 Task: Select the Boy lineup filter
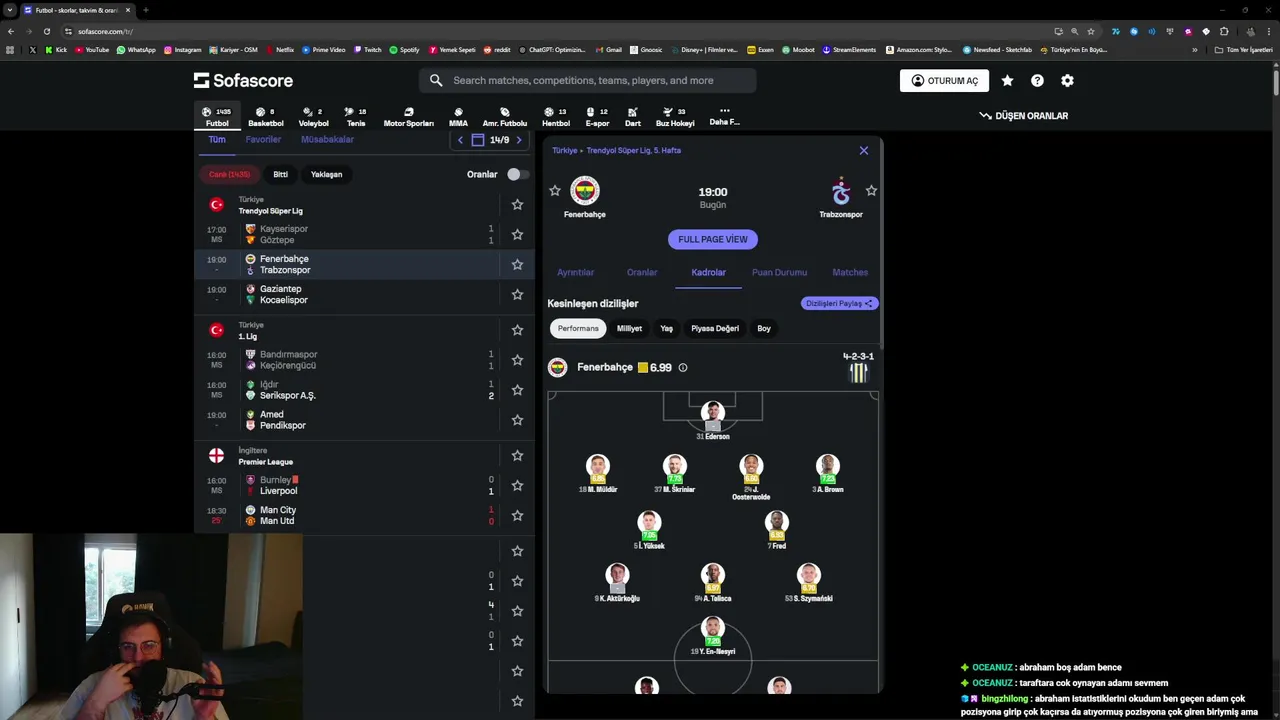[x=764, y=328]
